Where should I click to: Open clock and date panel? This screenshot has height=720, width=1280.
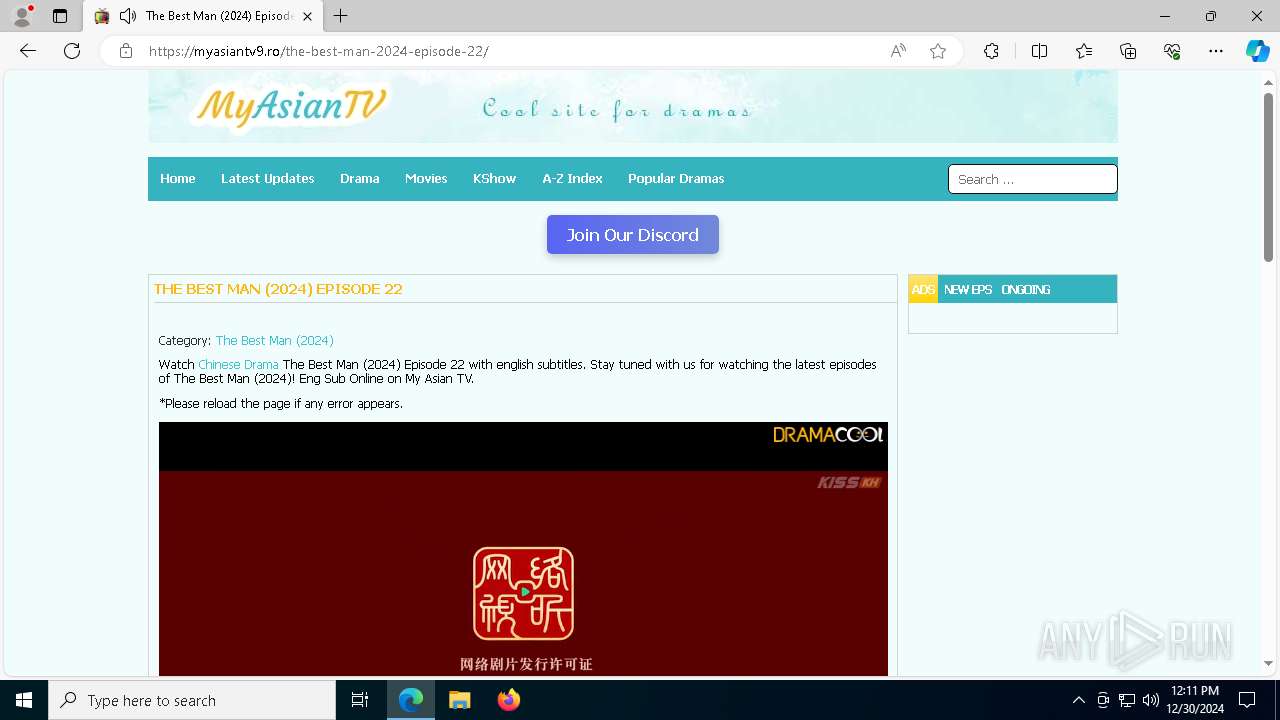pos(1195,700)
